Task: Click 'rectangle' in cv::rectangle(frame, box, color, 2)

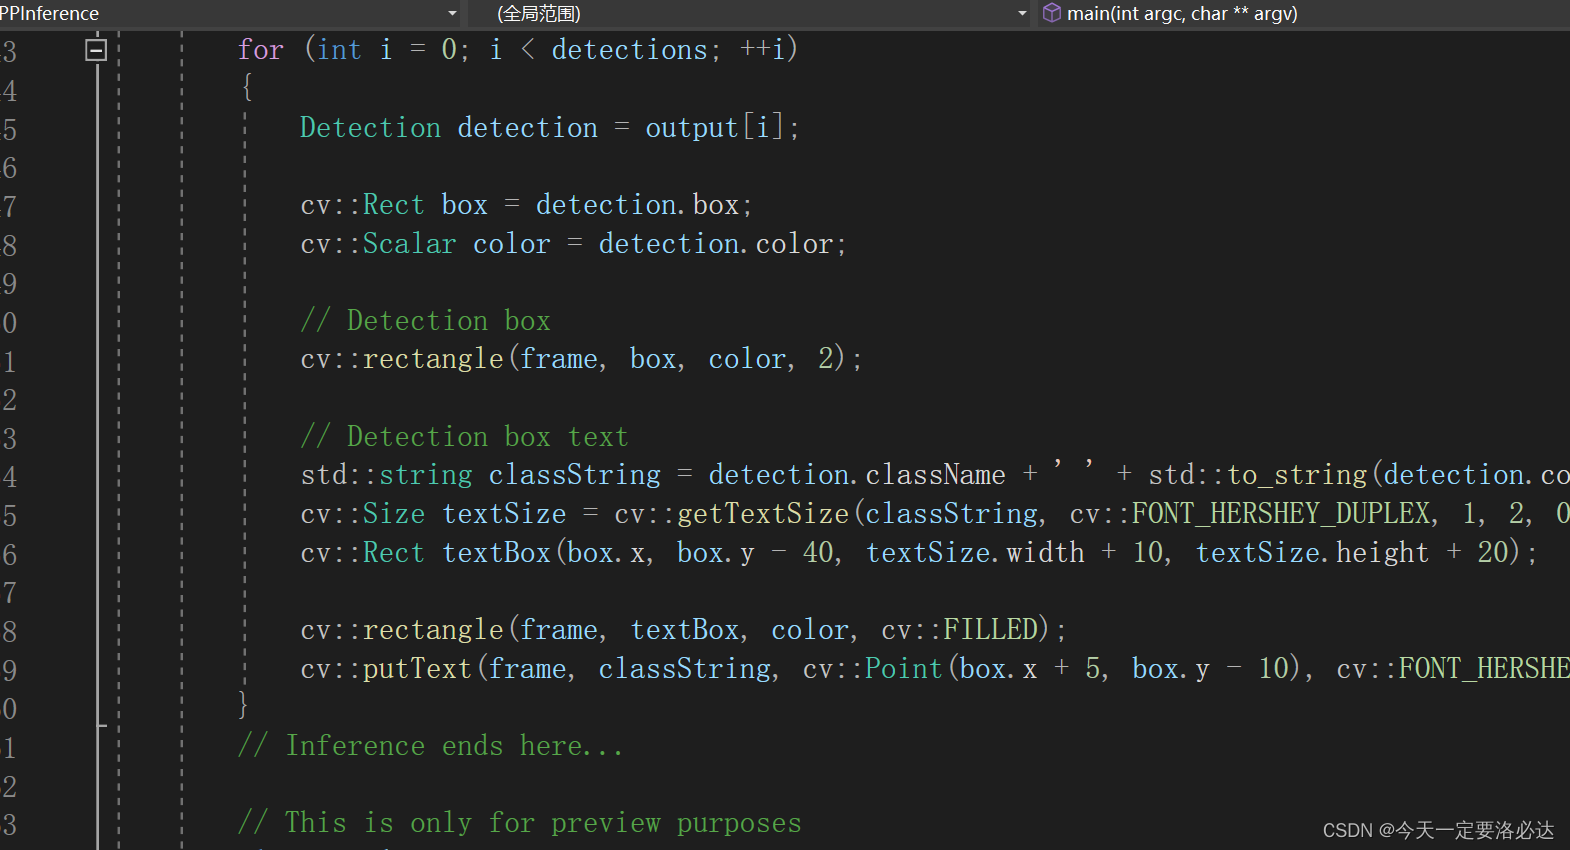Action: [432, 359]
